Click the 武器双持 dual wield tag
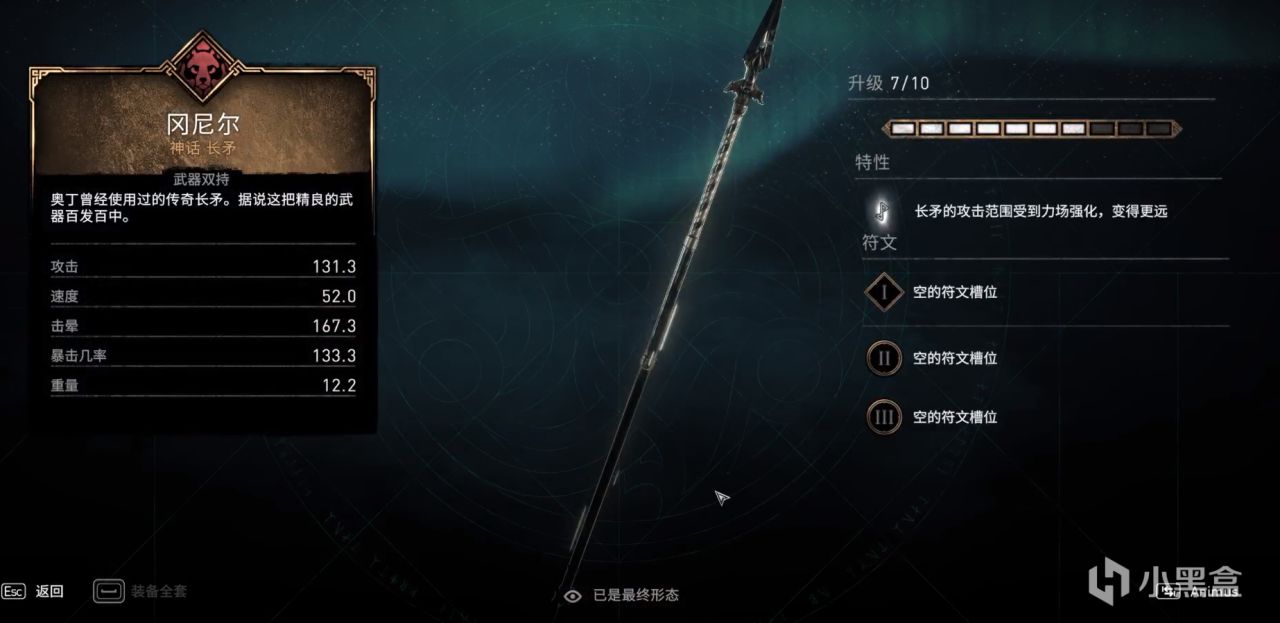Viewport: 1280px width, 623px height. 202,179
